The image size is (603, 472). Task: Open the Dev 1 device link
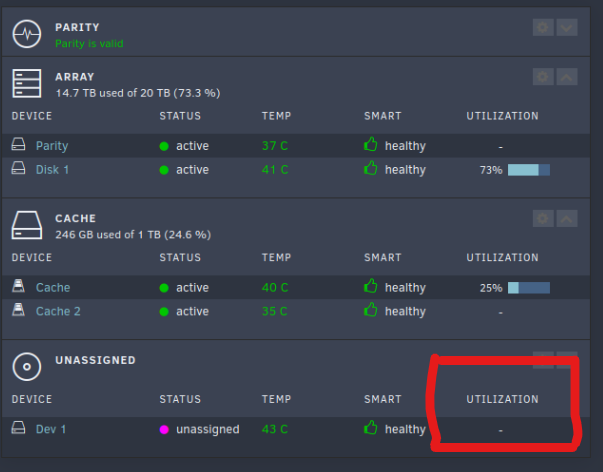tap(51, 429)
